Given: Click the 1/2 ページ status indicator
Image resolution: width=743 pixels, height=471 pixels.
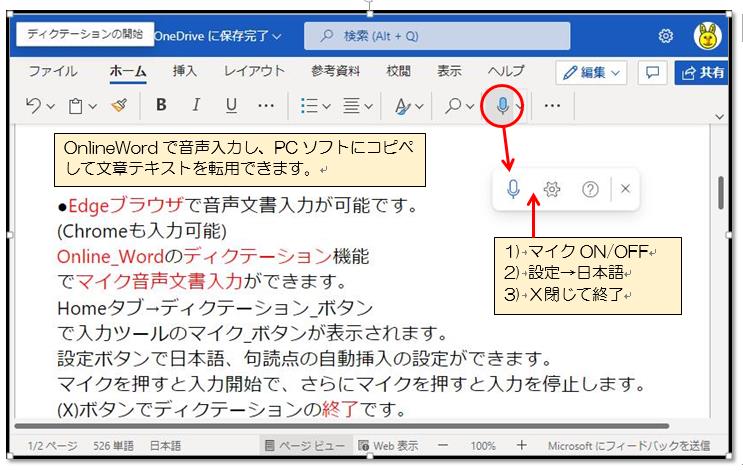Looking at the screenshot, I should pyautogui.click(x=52, y=446).
